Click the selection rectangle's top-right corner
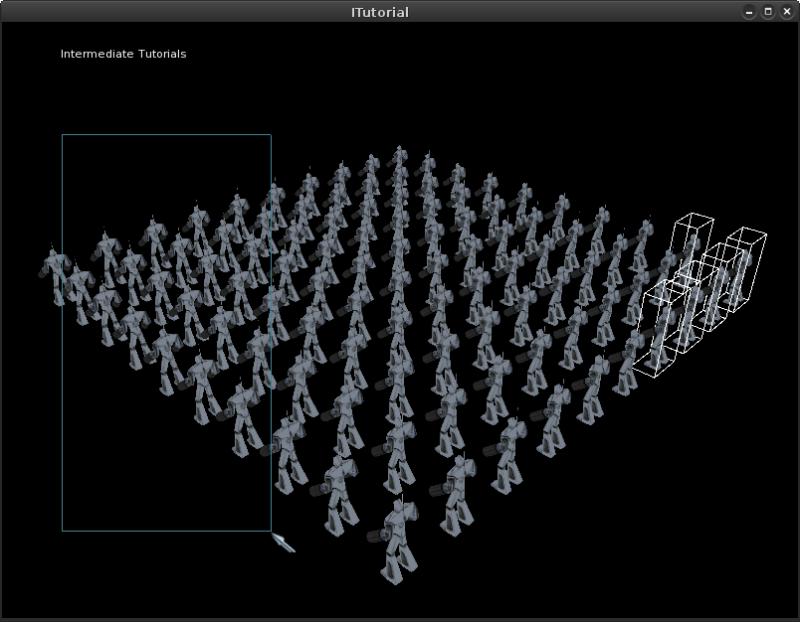Image resolution: width=800 pixels, height=622 pixels. [x=271, y=135]
